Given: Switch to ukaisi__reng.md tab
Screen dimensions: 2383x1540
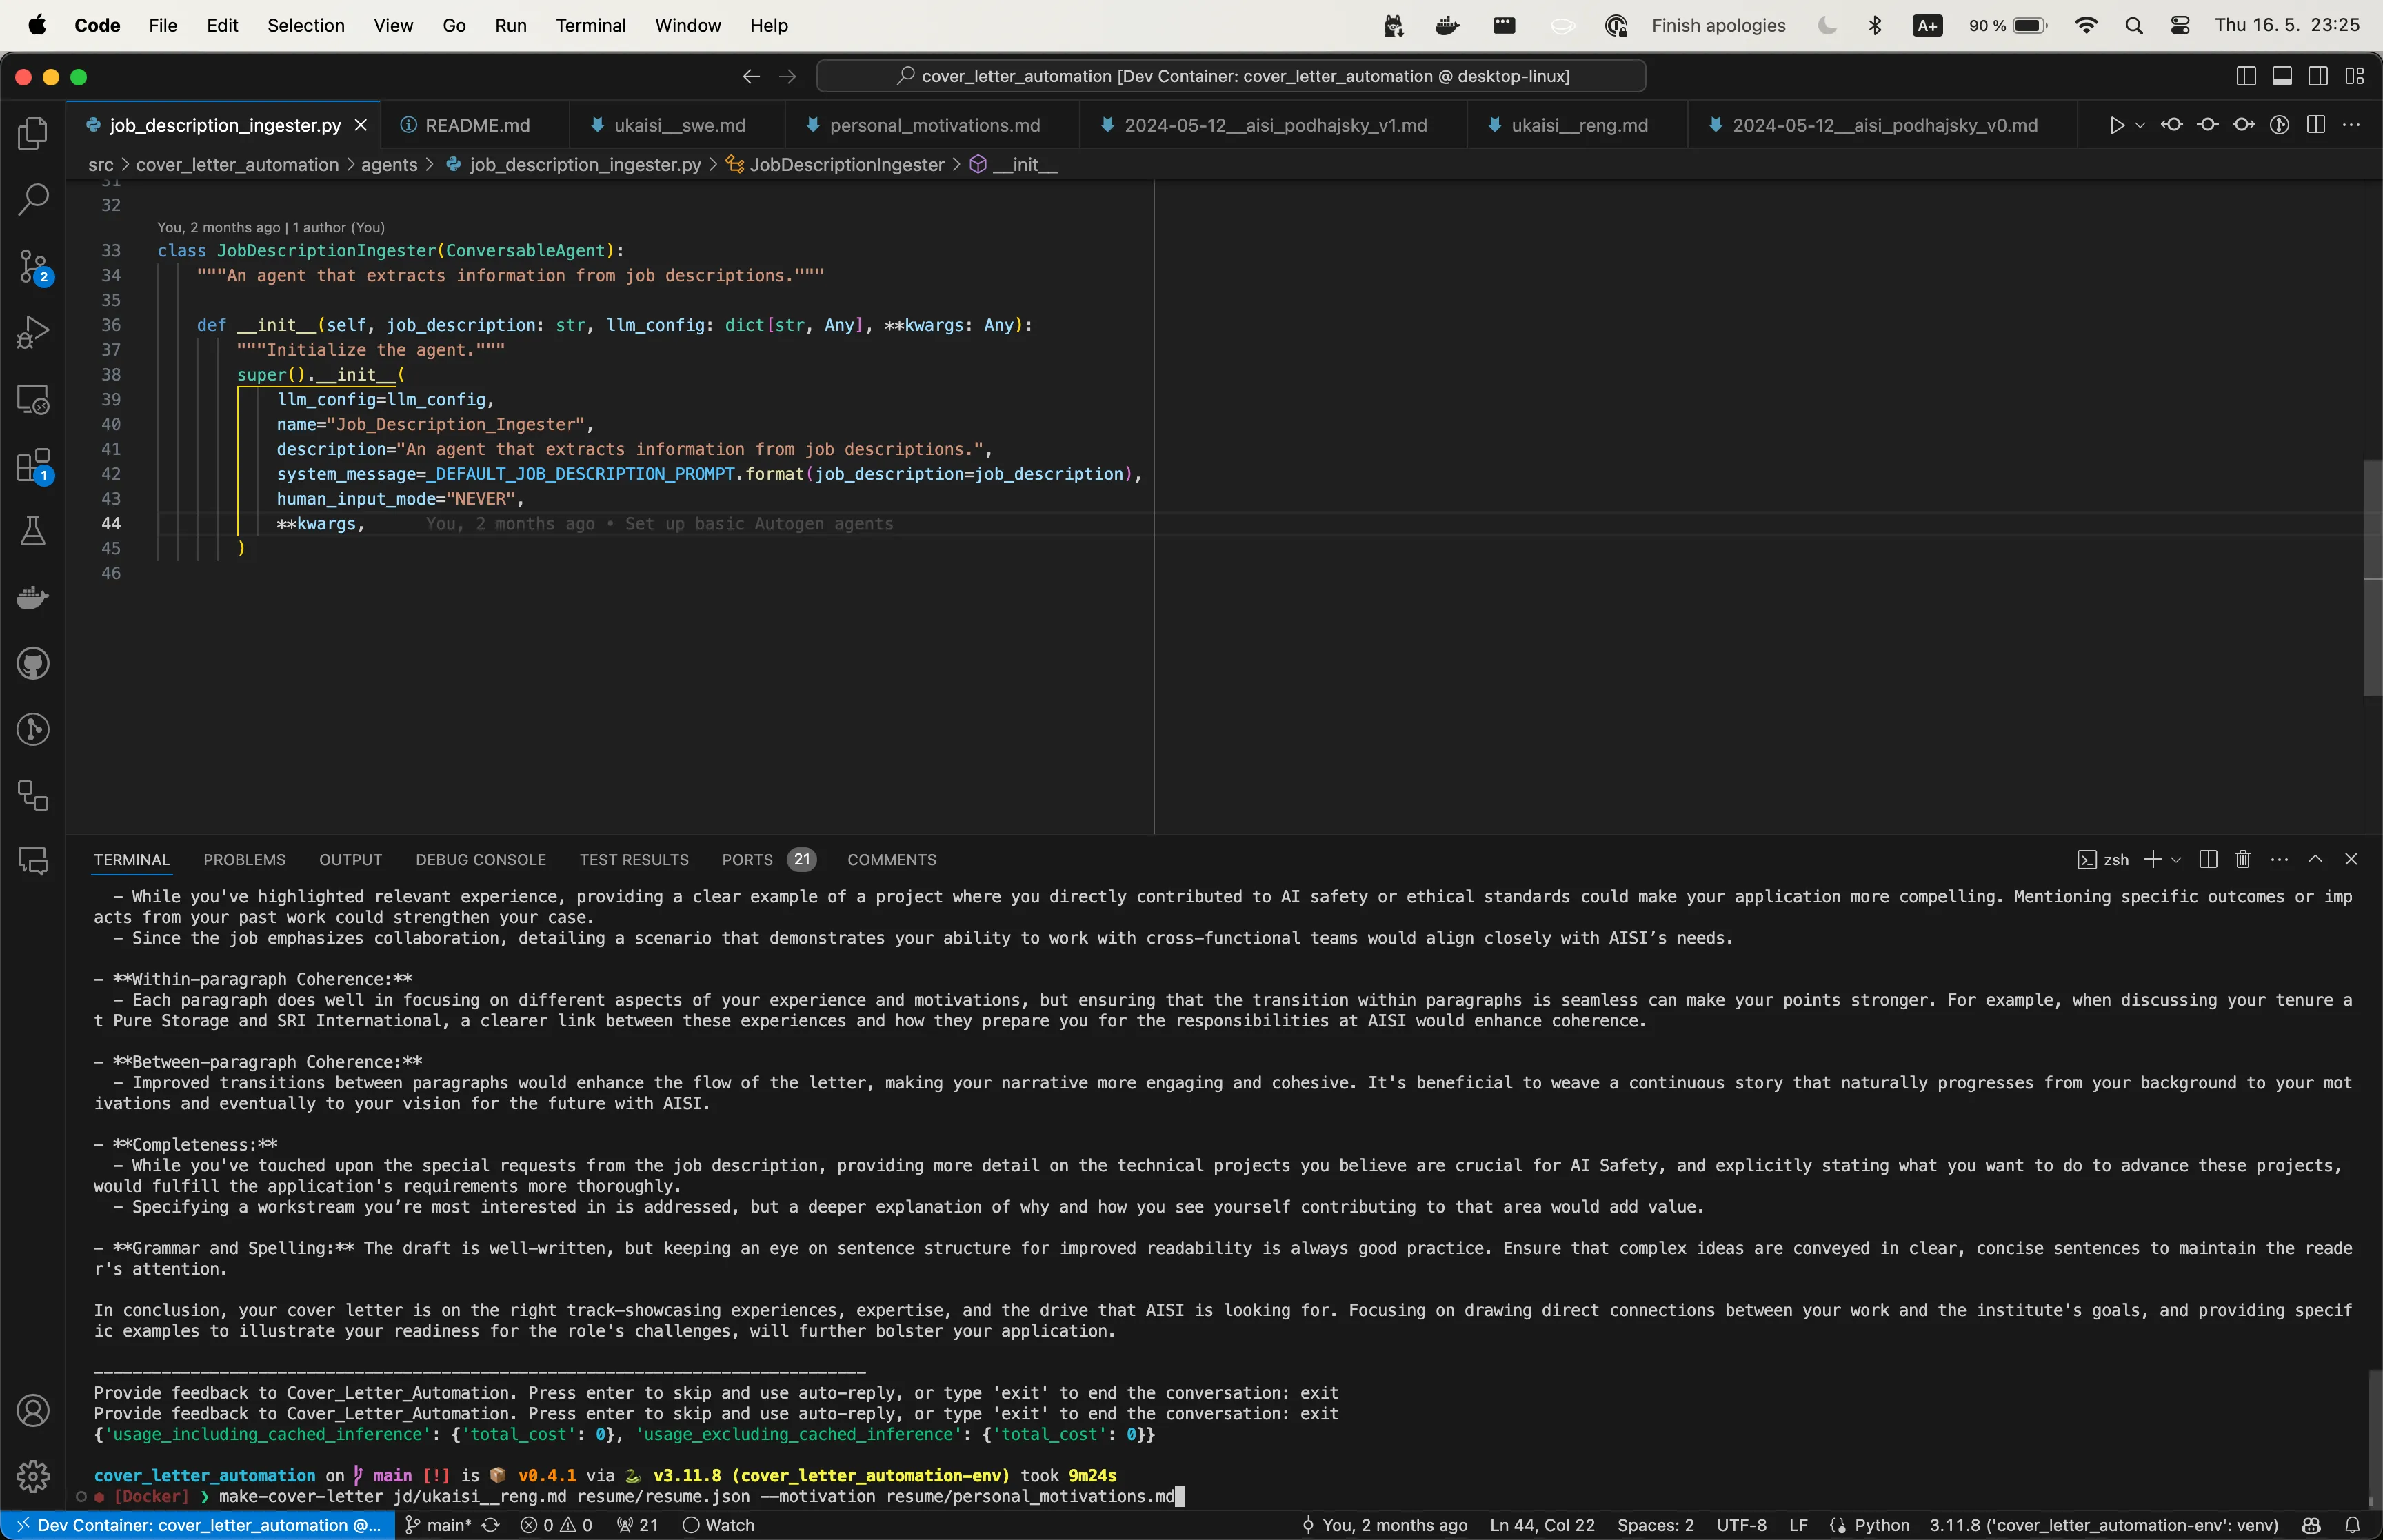Looking at the screenshot, I should (1579, 125).
